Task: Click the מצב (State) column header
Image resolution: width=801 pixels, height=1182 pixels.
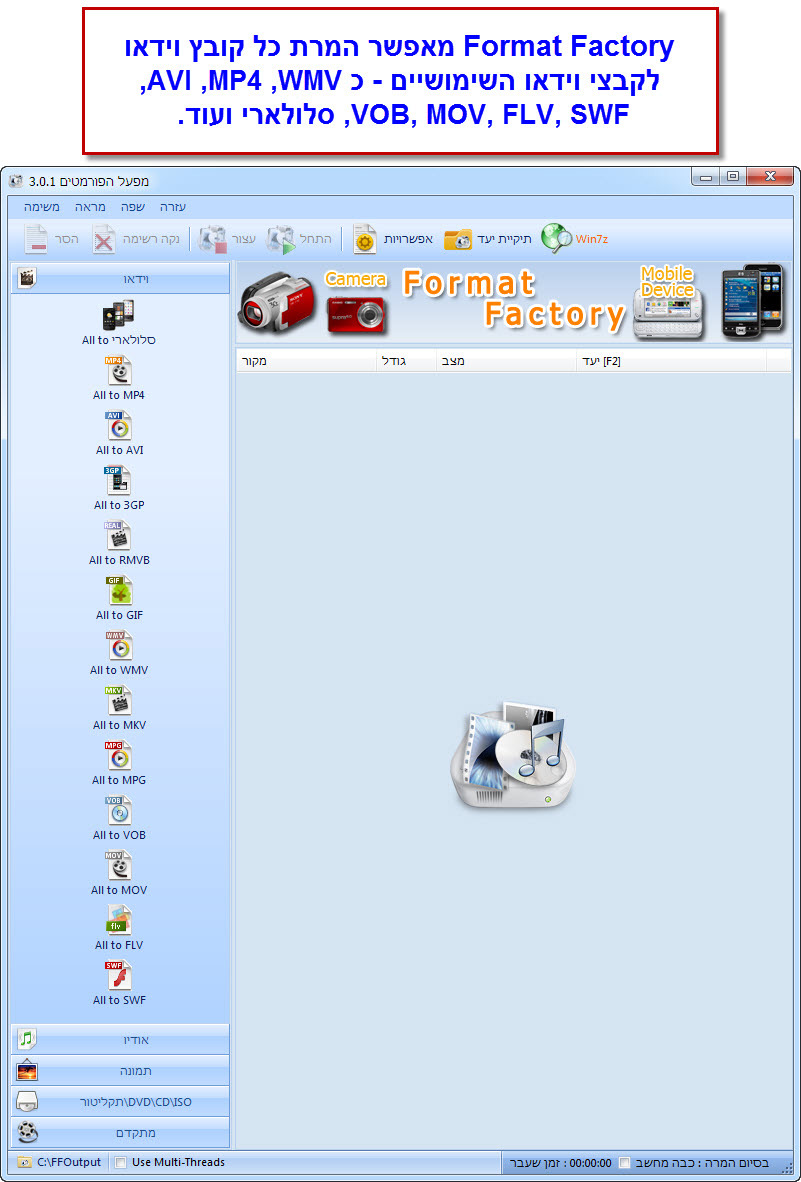Action: pyautogui.click(x=507, y=361)
